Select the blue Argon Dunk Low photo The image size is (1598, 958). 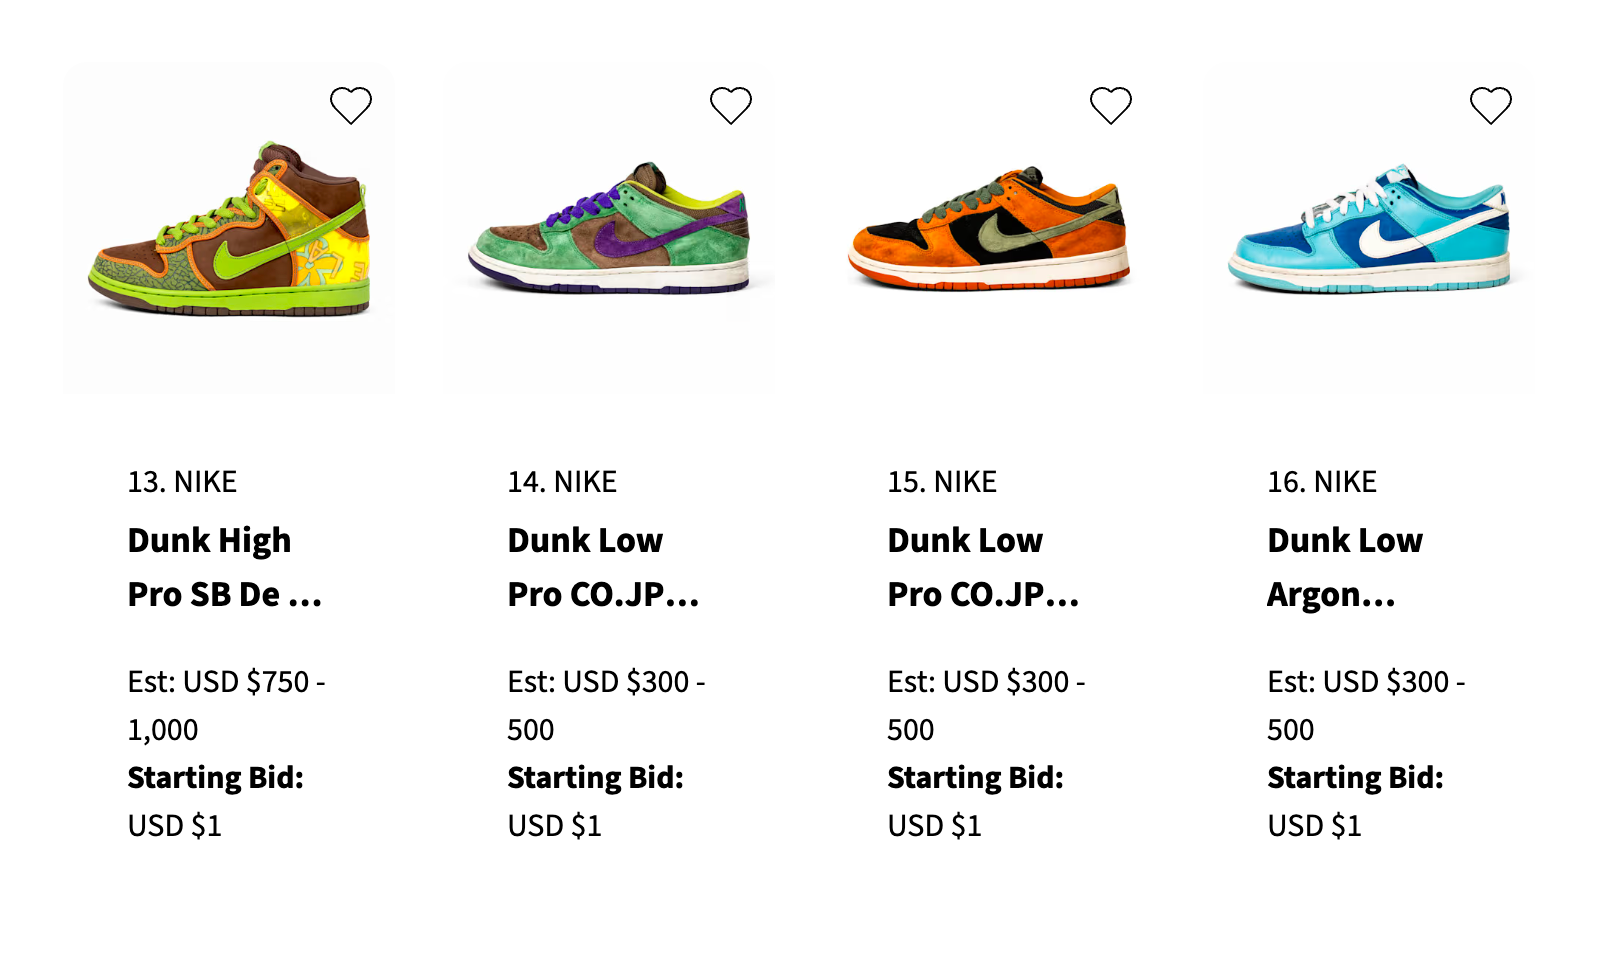pyautogui.click(x=1370, y=232)
